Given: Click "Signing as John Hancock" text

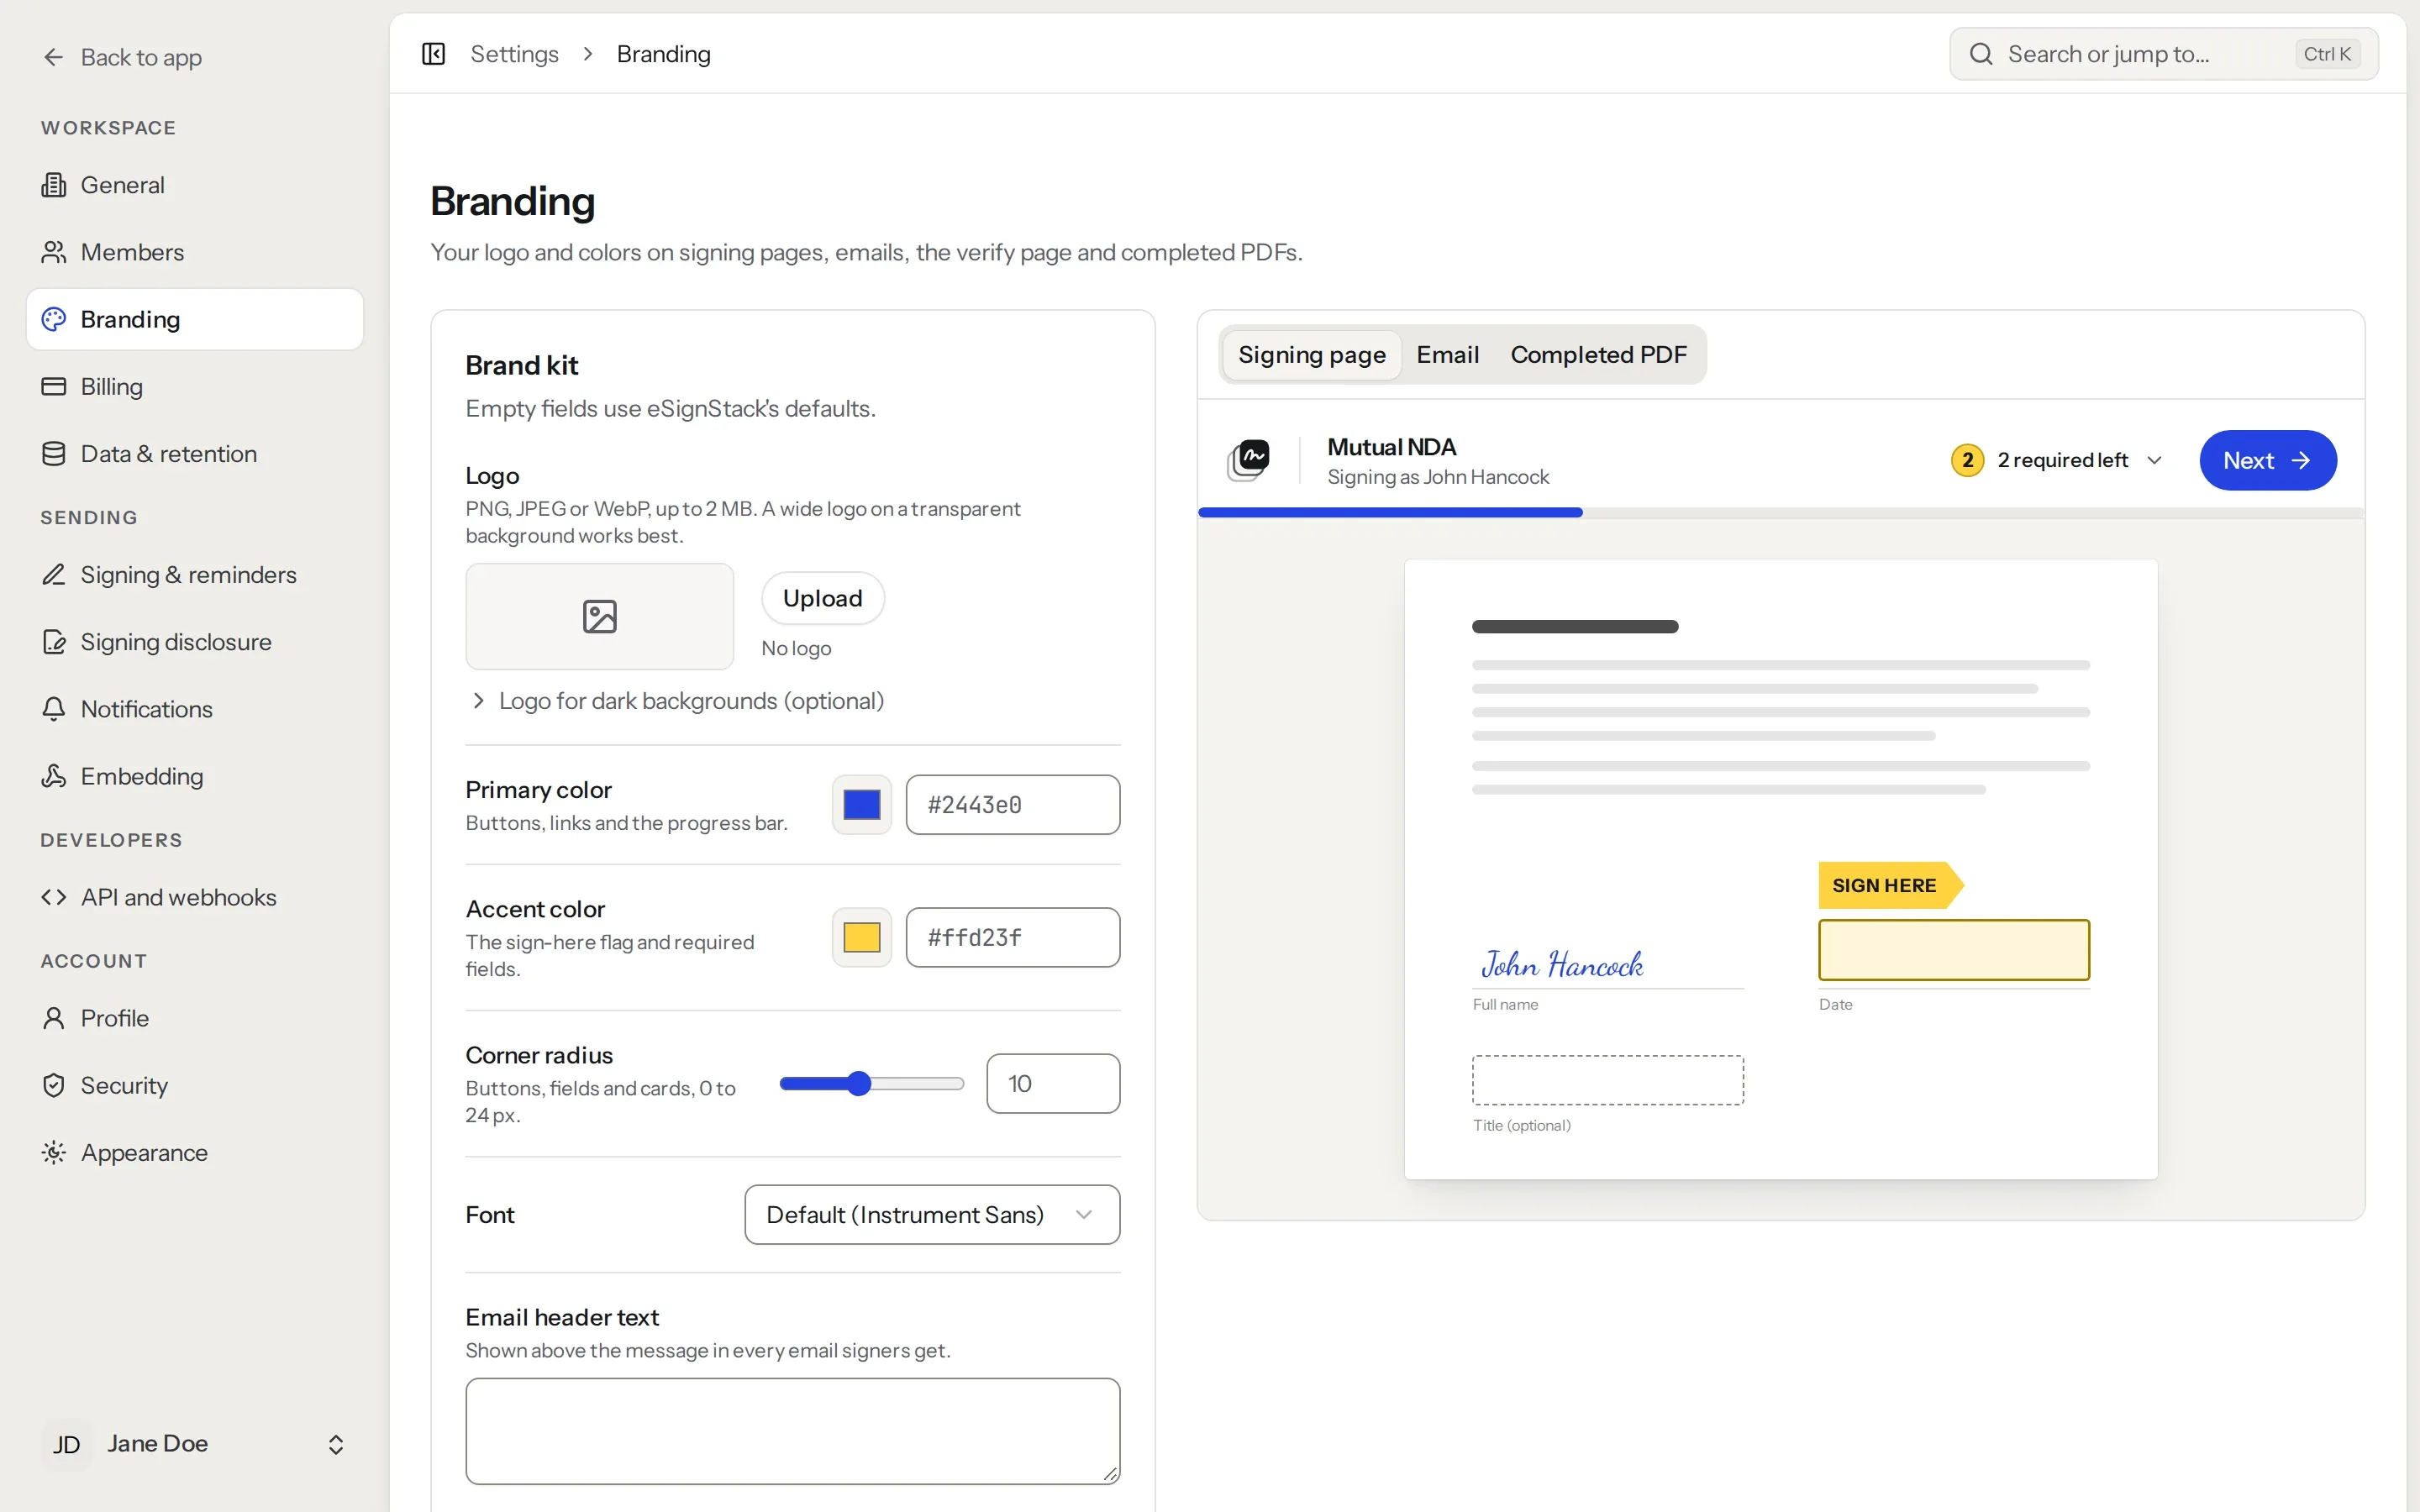Looking at the screenshot, I should [x=1438, y=477].
